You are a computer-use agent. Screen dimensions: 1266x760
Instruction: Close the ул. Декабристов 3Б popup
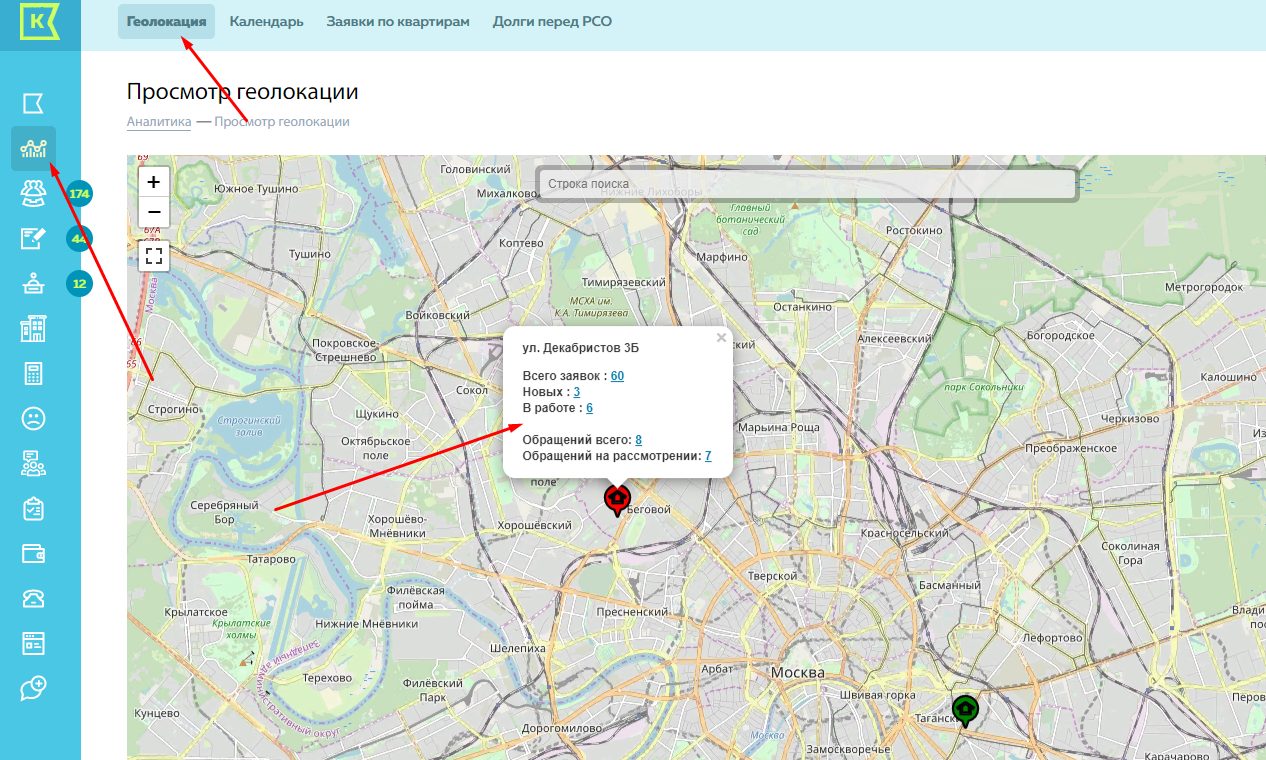(721, 338)
